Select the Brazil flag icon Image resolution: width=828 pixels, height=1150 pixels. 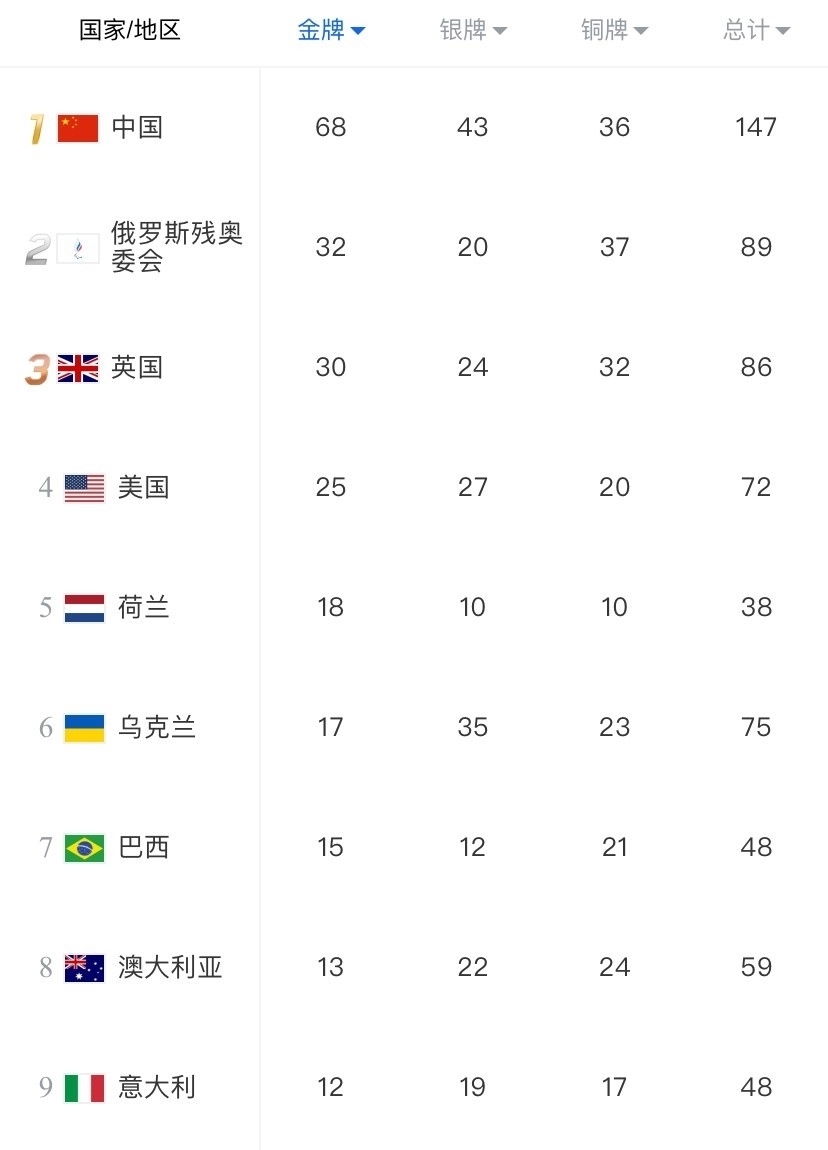point(84,849)
